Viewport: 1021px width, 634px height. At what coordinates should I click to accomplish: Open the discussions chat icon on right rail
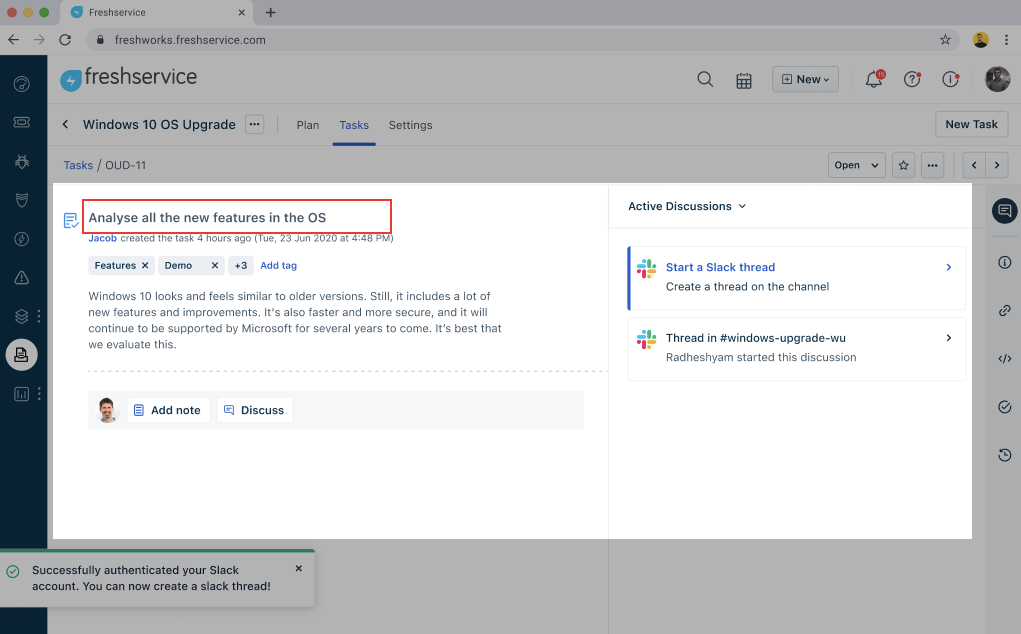click(x=1005, y=211)
